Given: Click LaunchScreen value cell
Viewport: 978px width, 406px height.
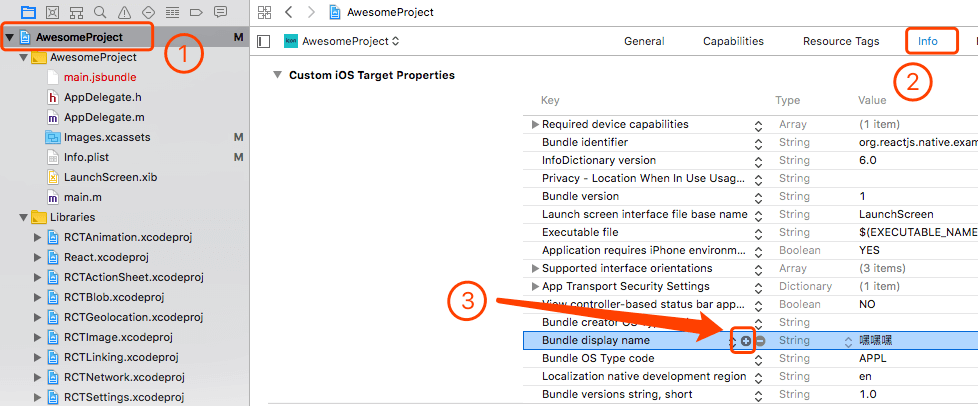Looking at the screenshot, I should tap(896, 214).
